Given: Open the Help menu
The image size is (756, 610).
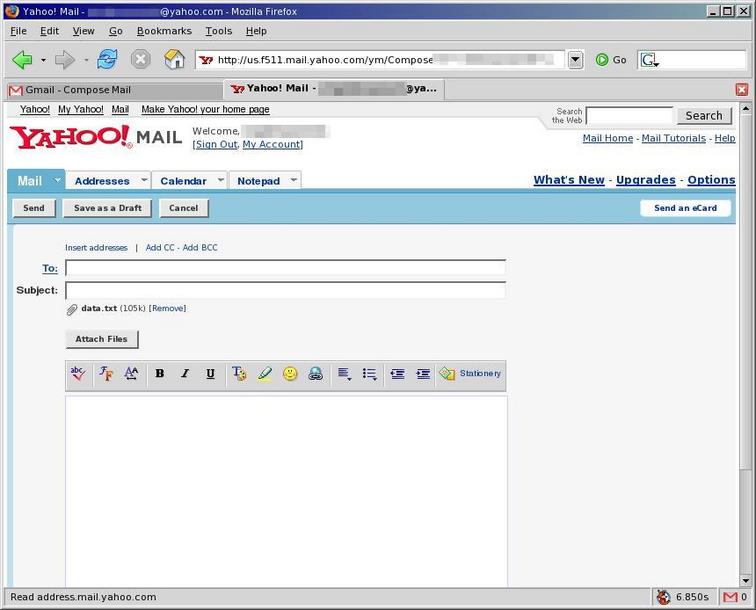Looking at the screenshot, I should pos(256,31).
